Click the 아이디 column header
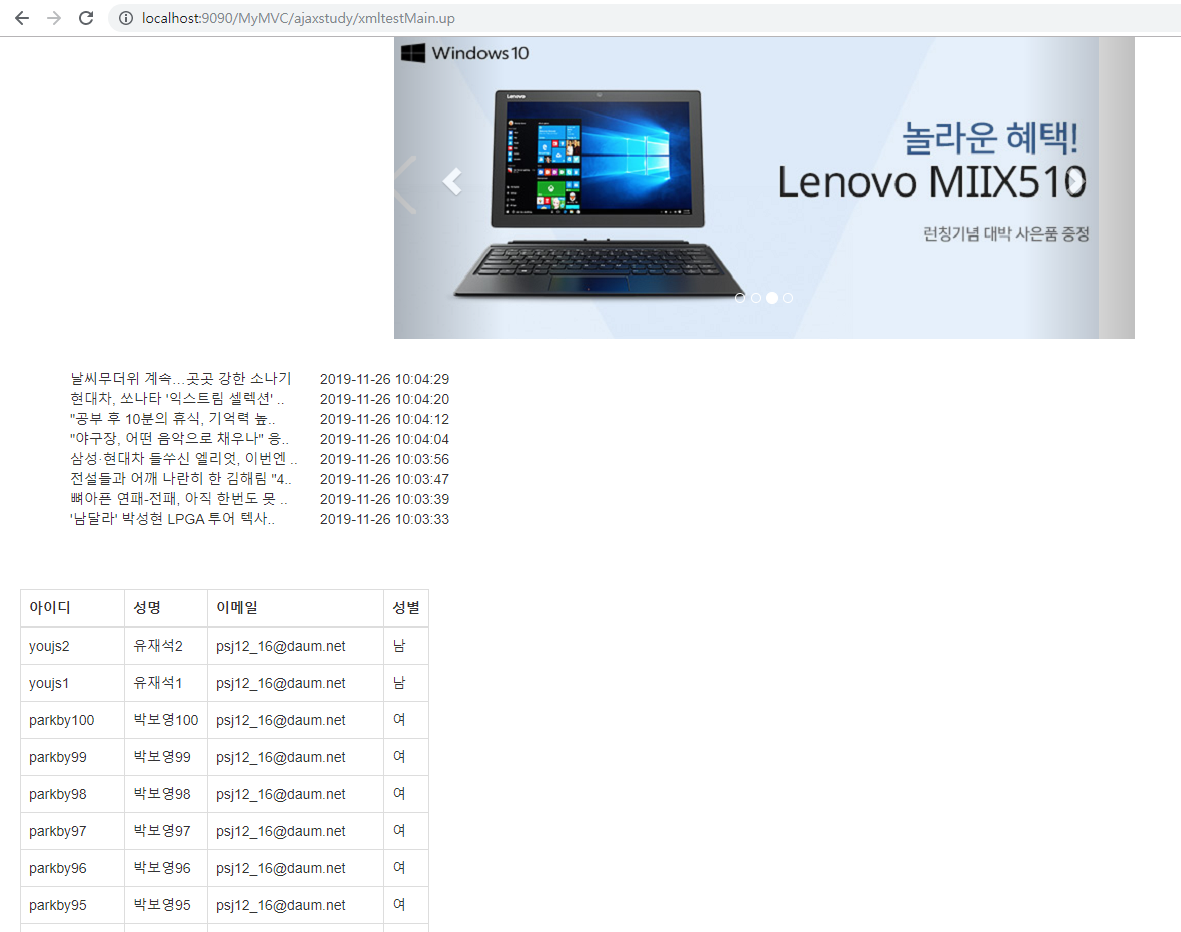Image resolution: width=1181 pixels, height=932 pixels. pos(72,607)
